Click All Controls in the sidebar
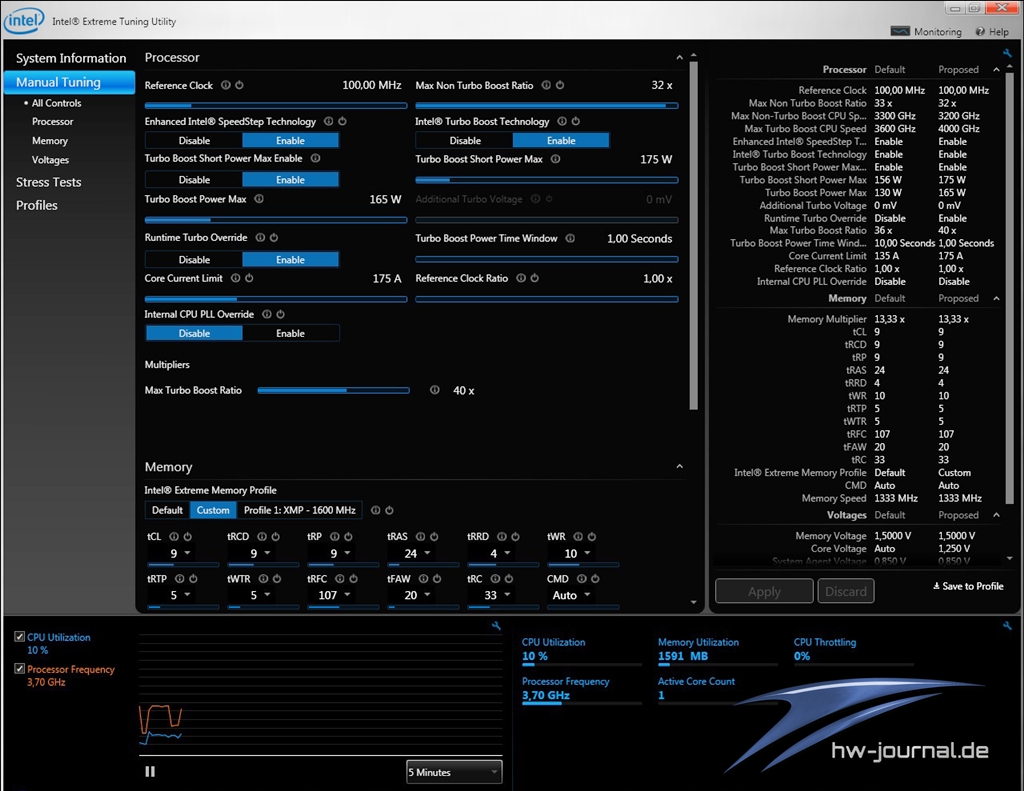The width and height of the screenshot is (1024, 791). coord(56,103)
